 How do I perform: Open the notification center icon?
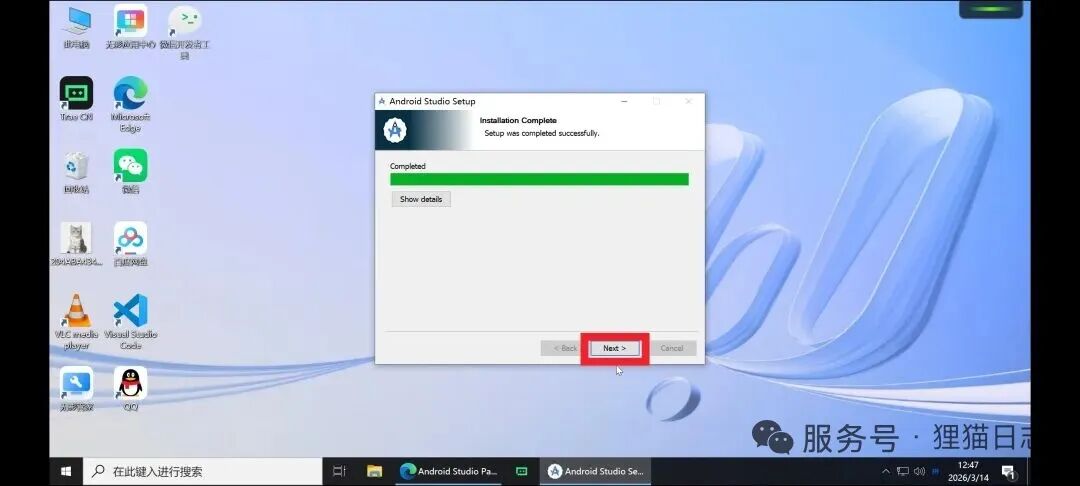click(x=1009, y=472)
